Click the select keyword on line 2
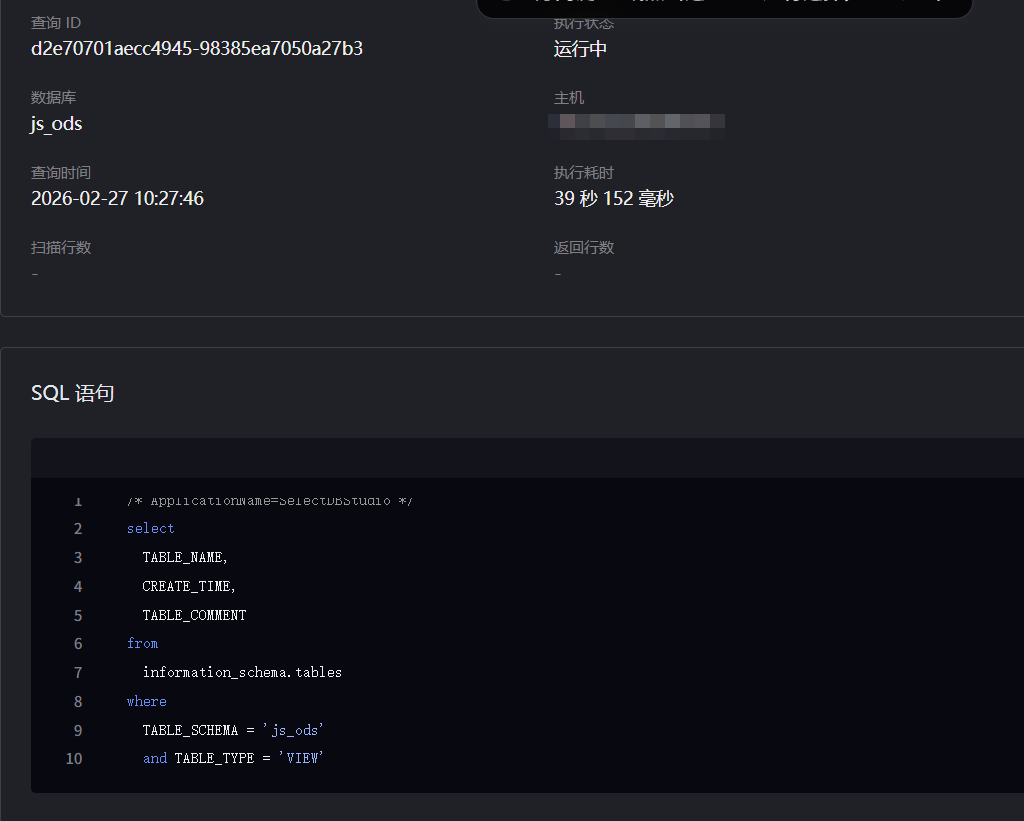Screen dimensions: 1024x821 coord(151,528)
